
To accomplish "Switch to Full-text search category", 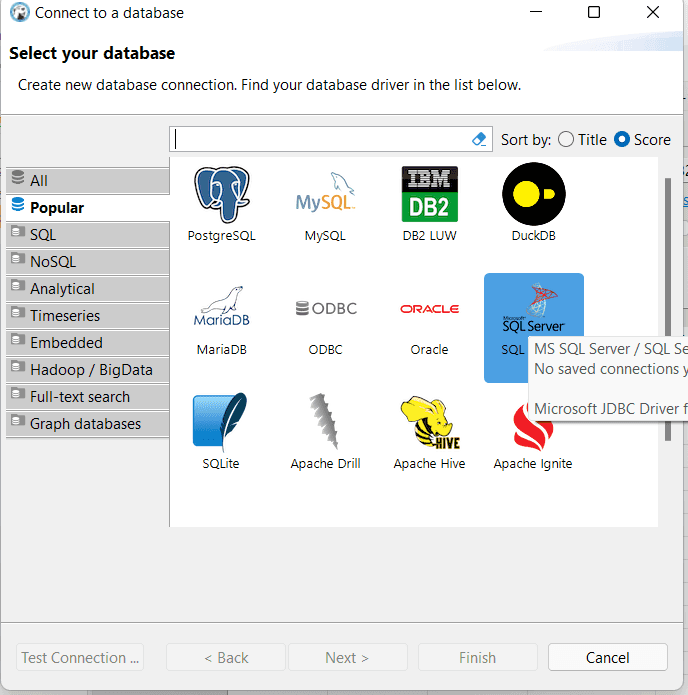I will pyautogui.click(x=88, y=397).
